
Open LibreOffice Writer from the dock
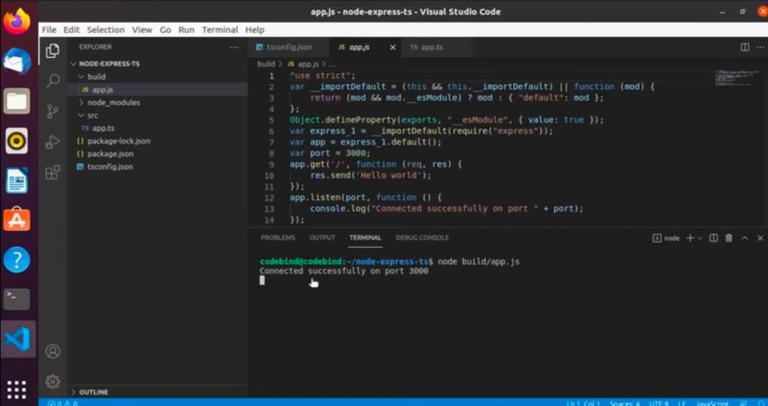[17, 181]
